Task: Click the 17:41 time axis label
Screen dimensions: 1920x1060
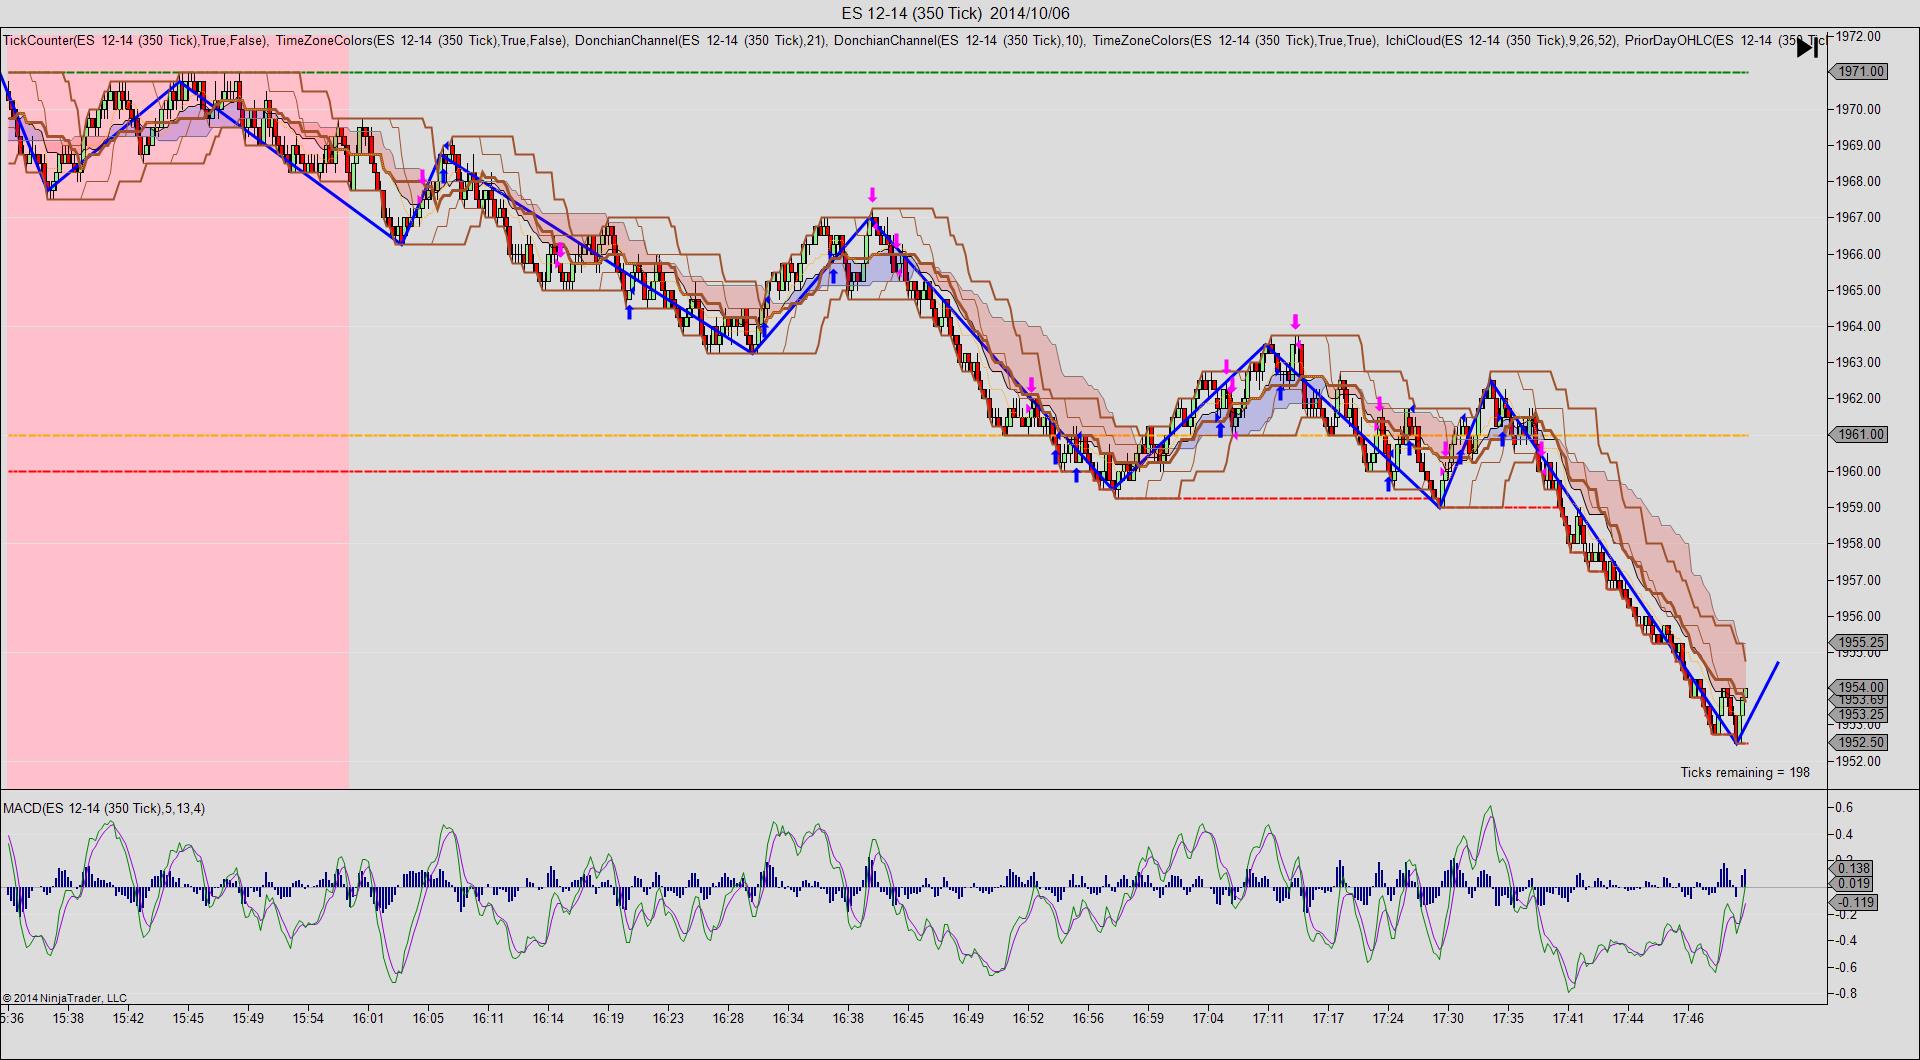Action: point(1568,1019)
